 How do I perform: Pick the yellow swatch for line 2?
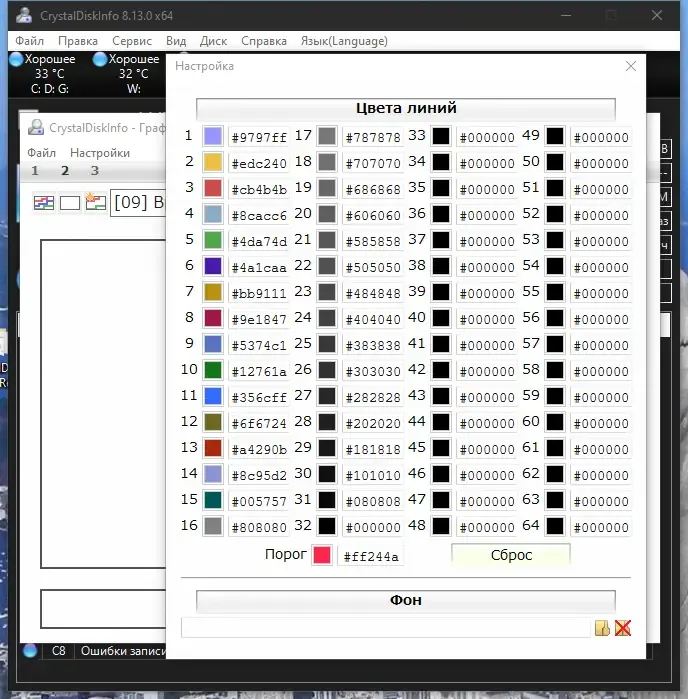click(213, 162)
